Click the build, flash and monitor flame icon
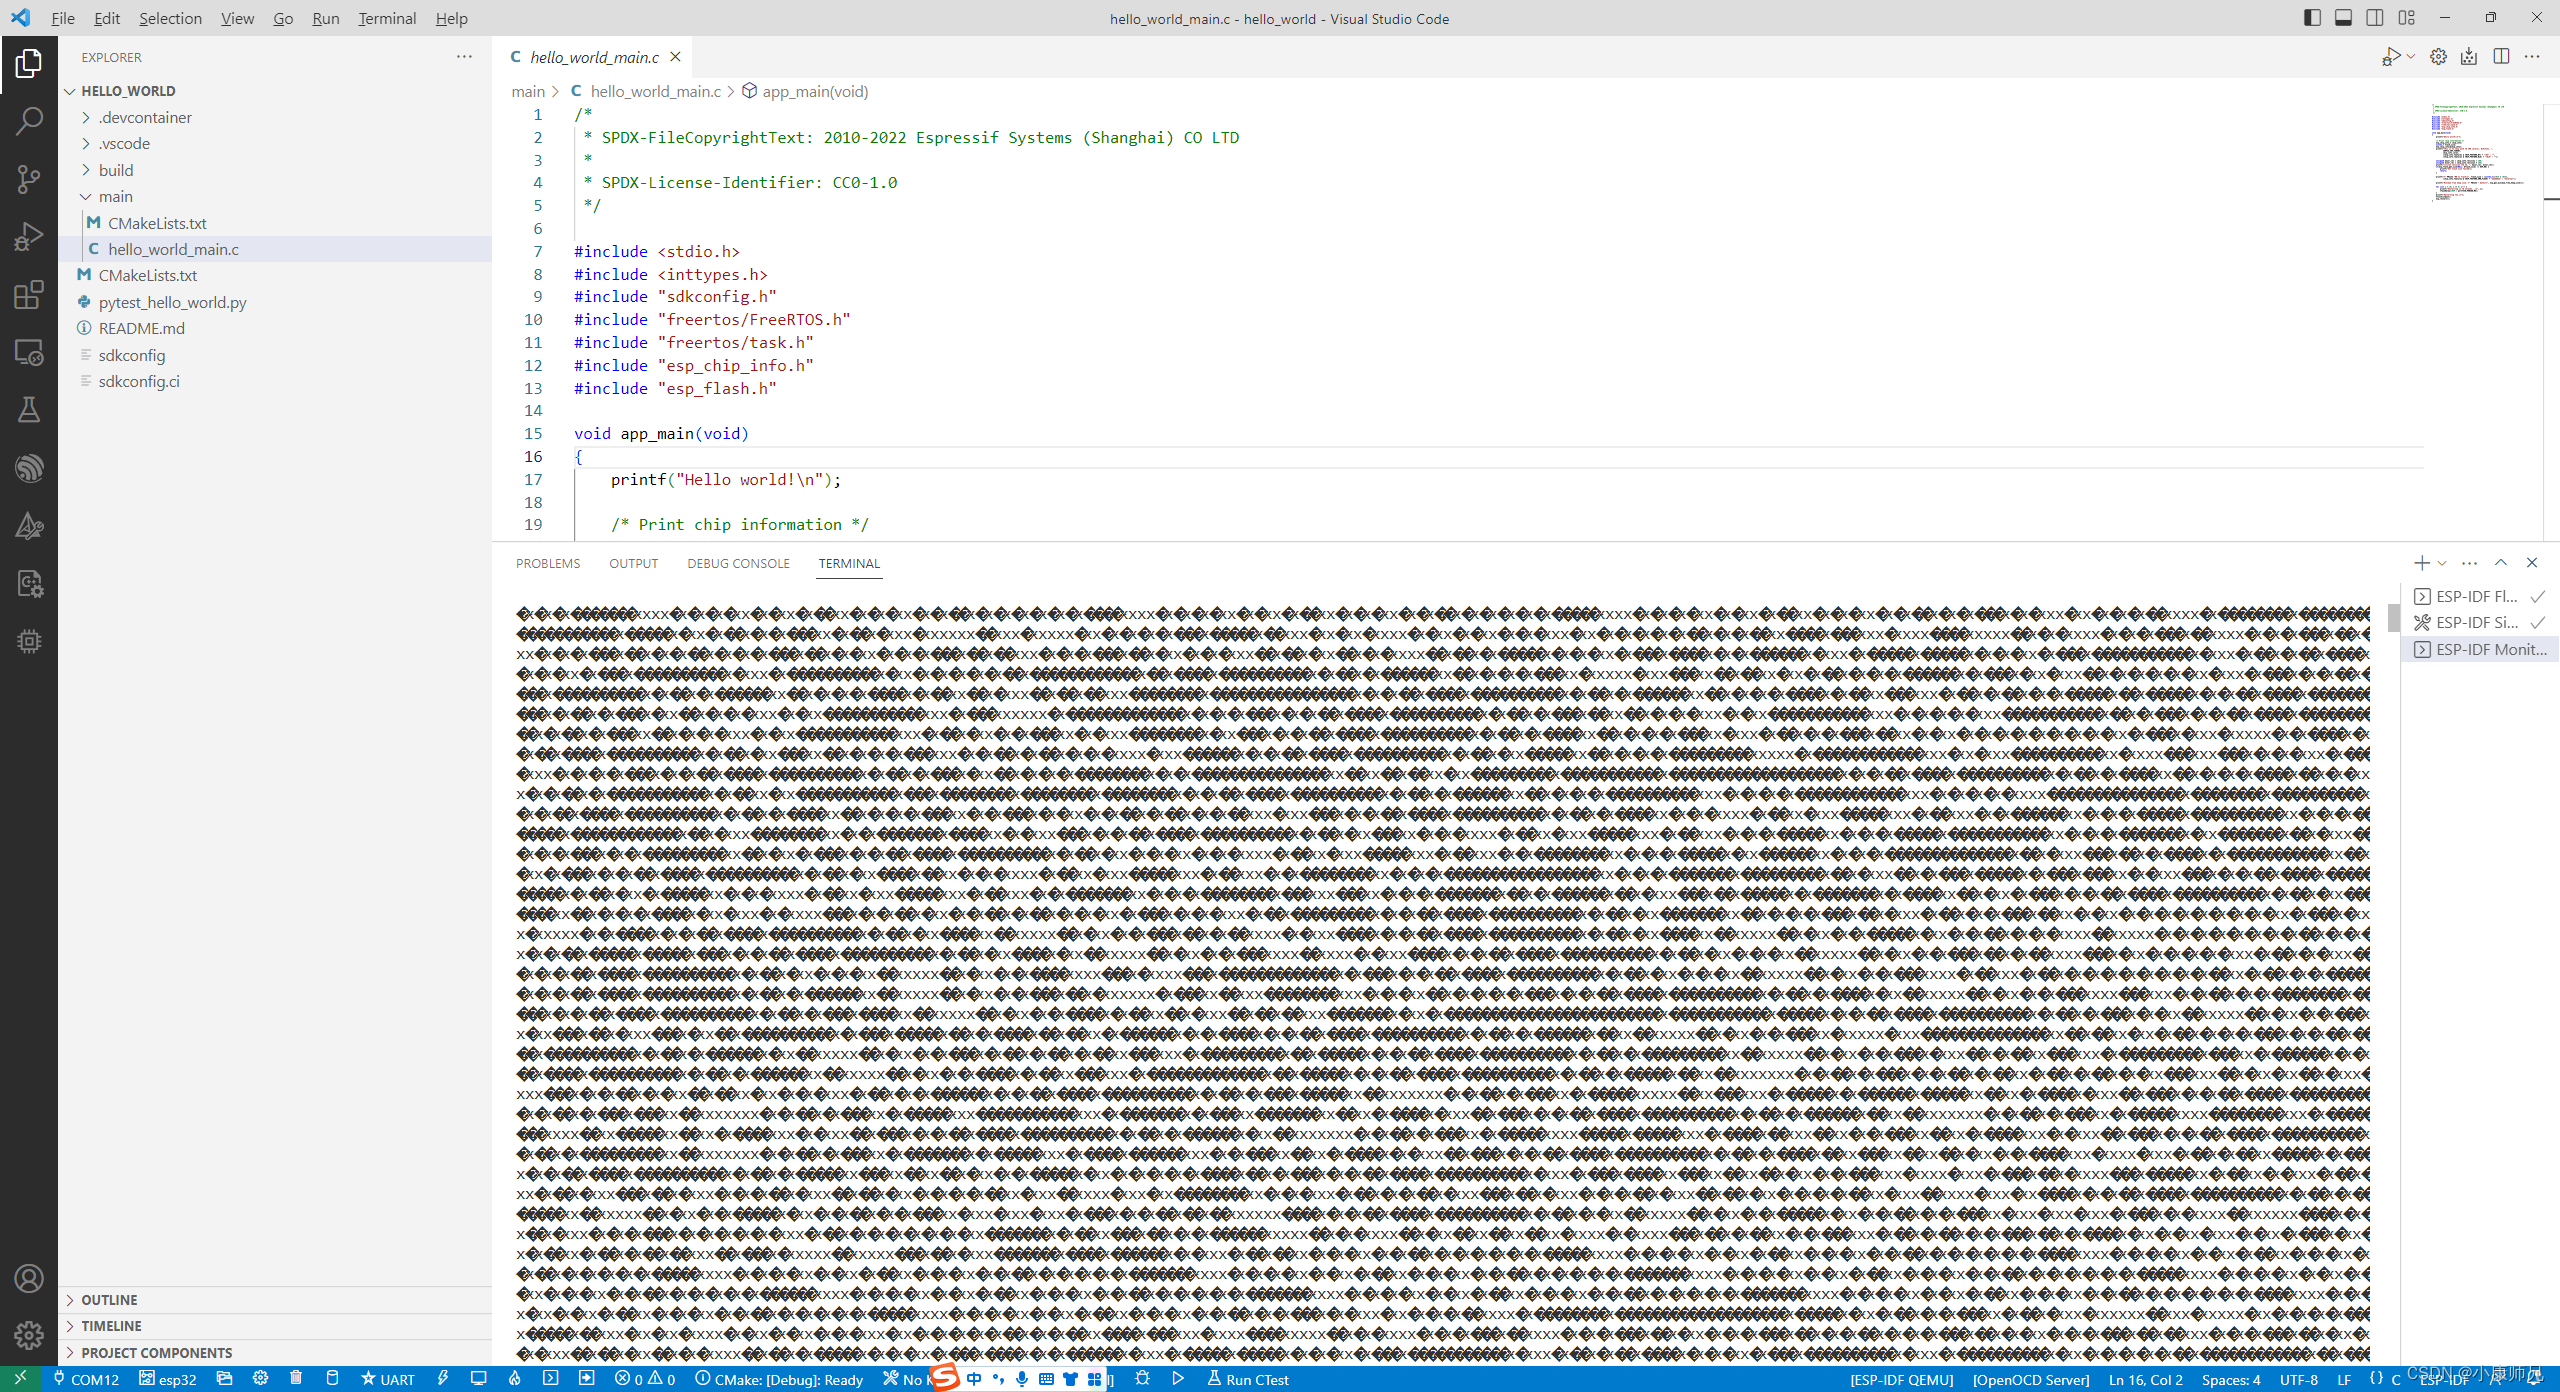The image size is (2560, 1392). pyautogui.click(x=515, y=1379)
